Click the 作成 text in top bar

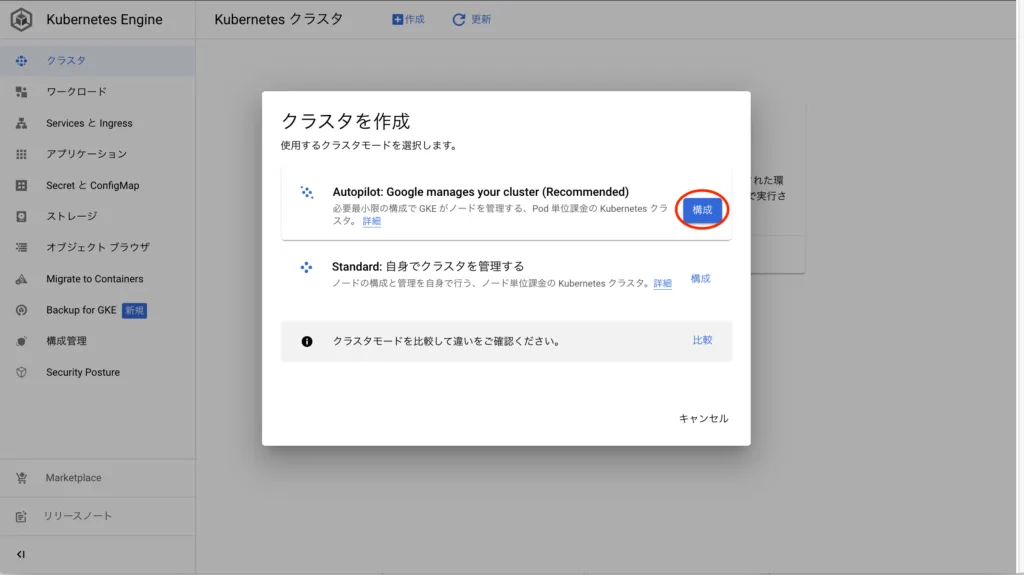click(x=415, y=20)
